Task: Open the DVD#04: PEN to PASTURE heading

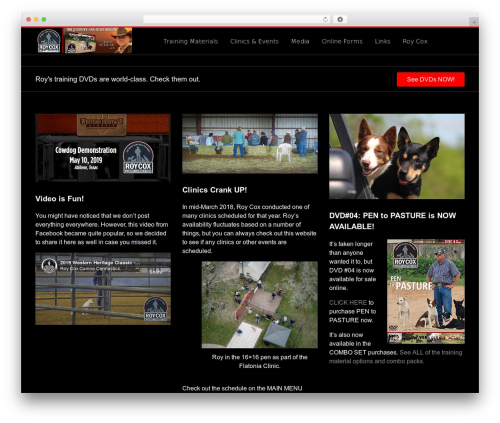Action: pyautogui.click(x=392, y=221)
